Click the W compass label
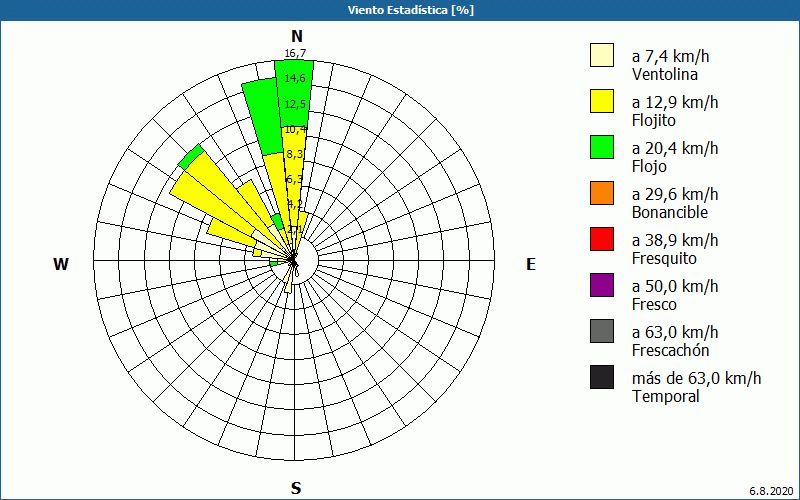The height and width of the screenshot is (500, 800). 61,264
